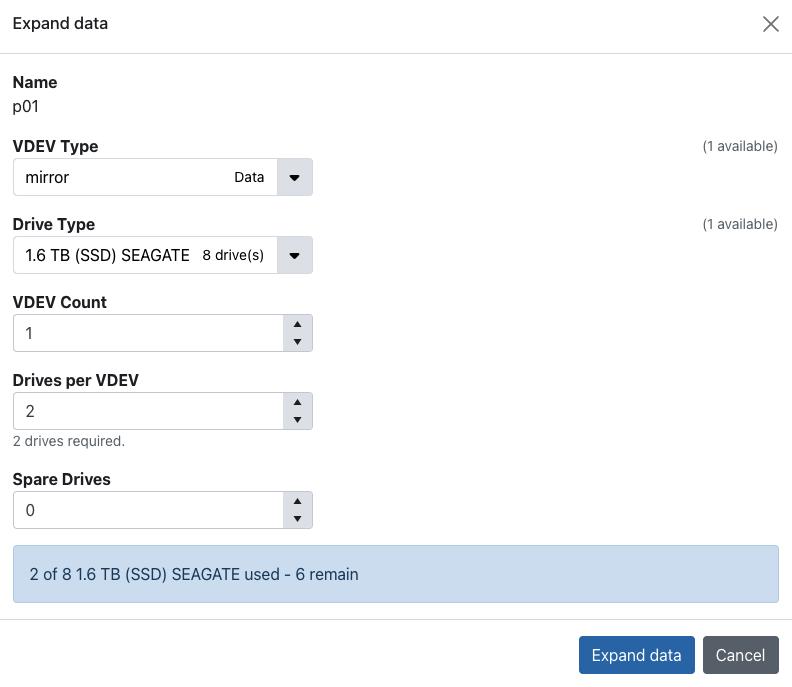This screenshot has width=792, height=687.
Task: Click the 'Spare Drives' label
Action: click(62, 479)
